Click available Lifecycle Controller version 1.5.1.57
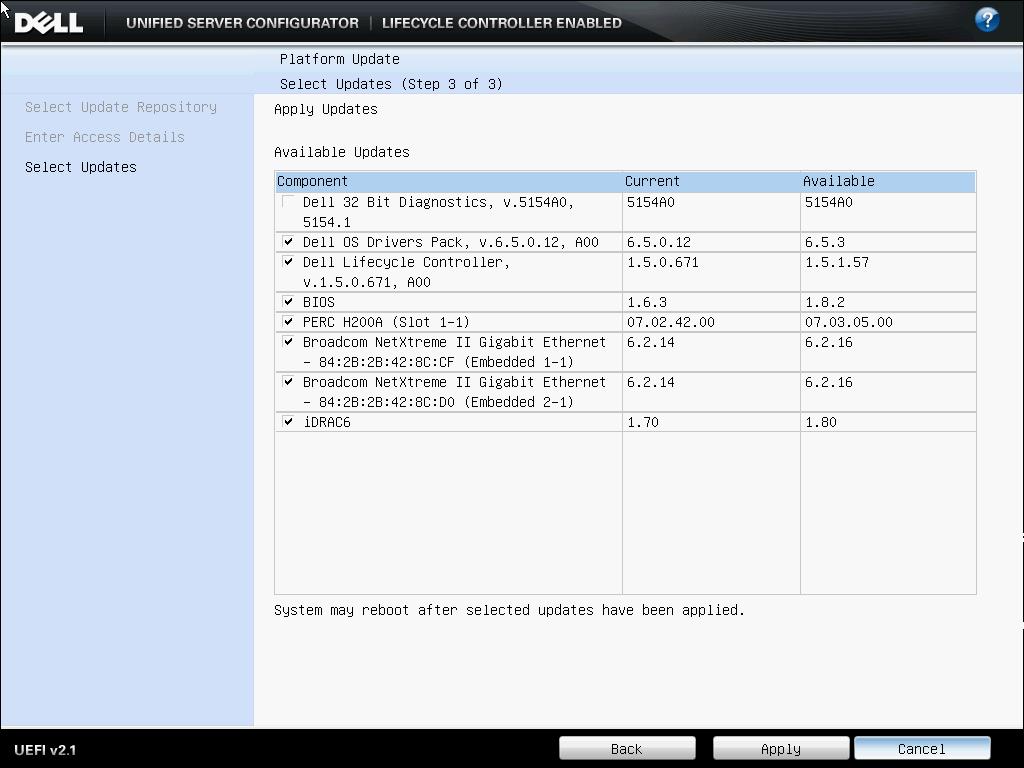The image size is (1024, 768). tap(837, 263)
